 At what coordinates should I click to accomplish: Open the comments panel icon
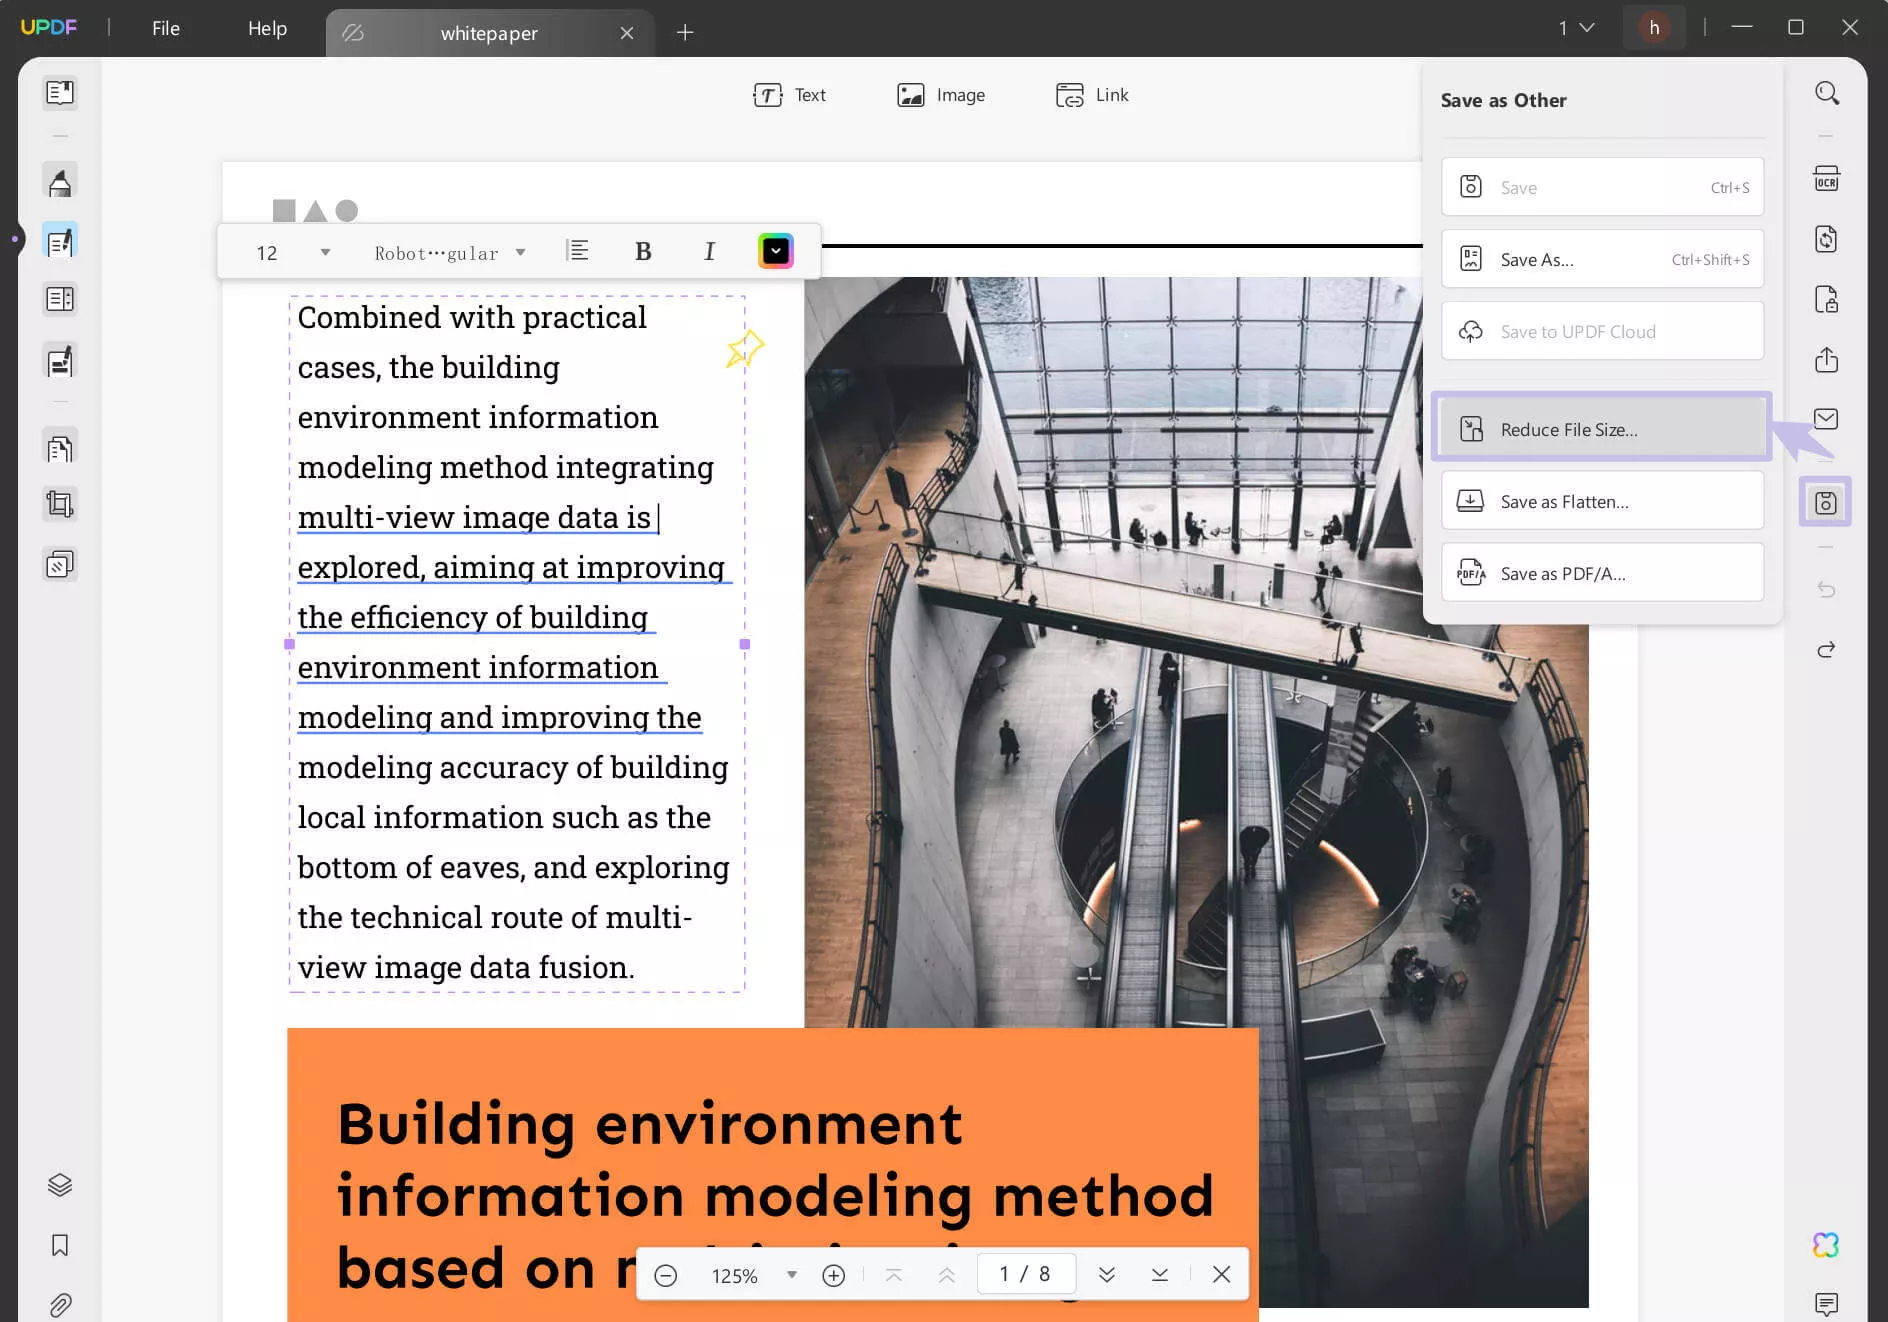1827,1305
